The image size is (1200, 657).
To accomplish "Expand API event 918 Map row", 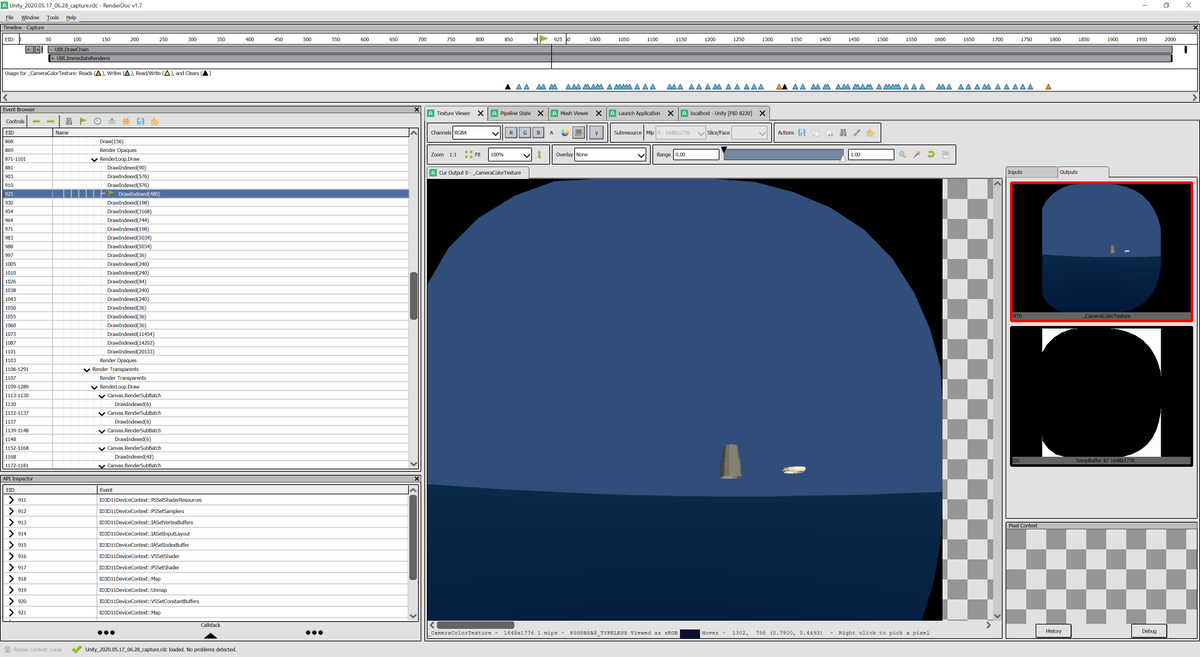I will (x=11, y=579).
